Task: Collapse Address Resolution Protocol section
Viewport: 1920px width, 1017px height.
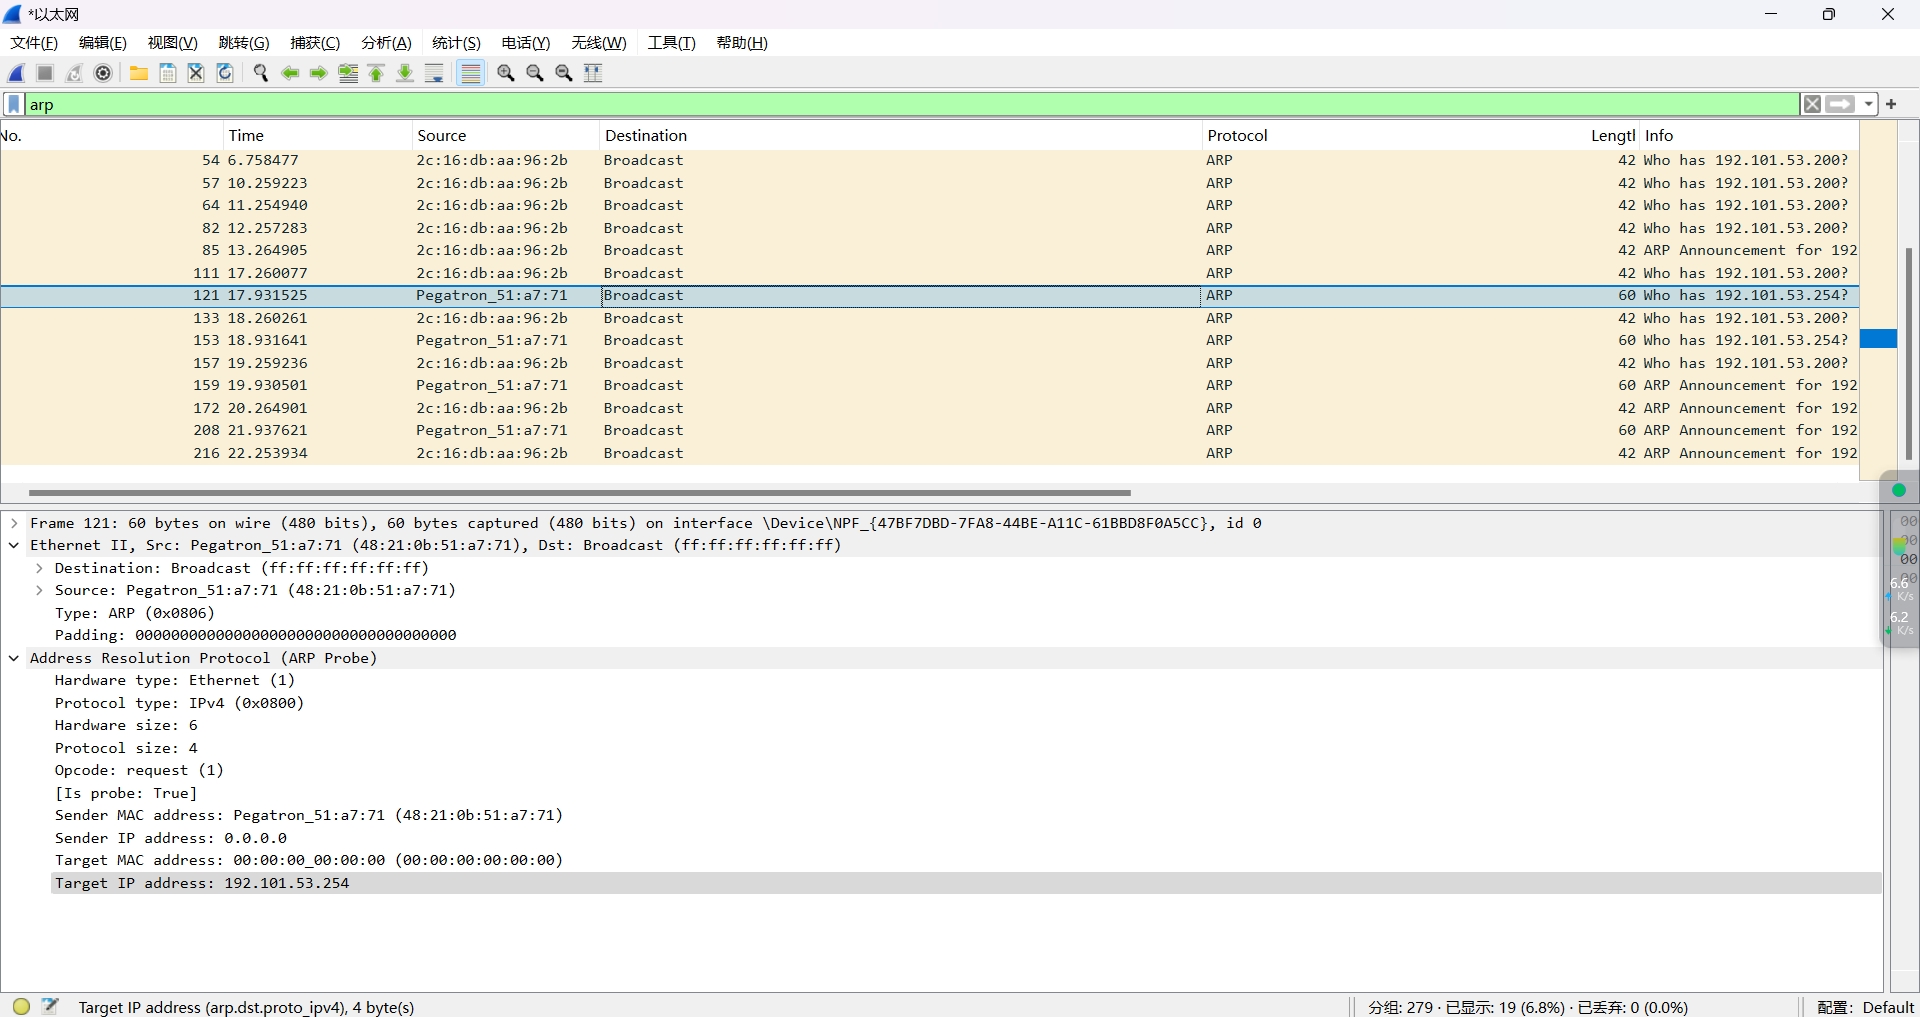Action: coord(14,658)
